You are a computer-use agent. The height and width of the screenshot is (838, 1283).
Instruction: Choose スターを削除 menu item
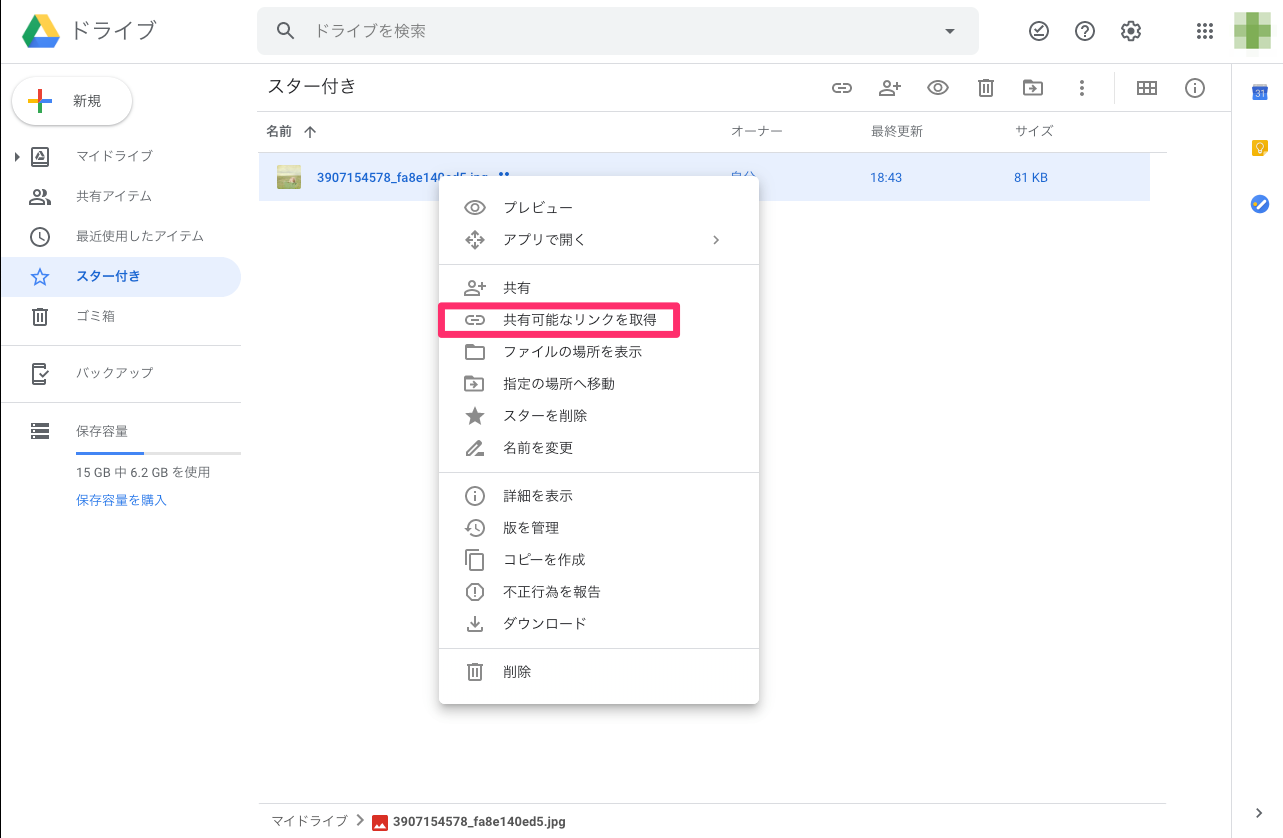599,416
